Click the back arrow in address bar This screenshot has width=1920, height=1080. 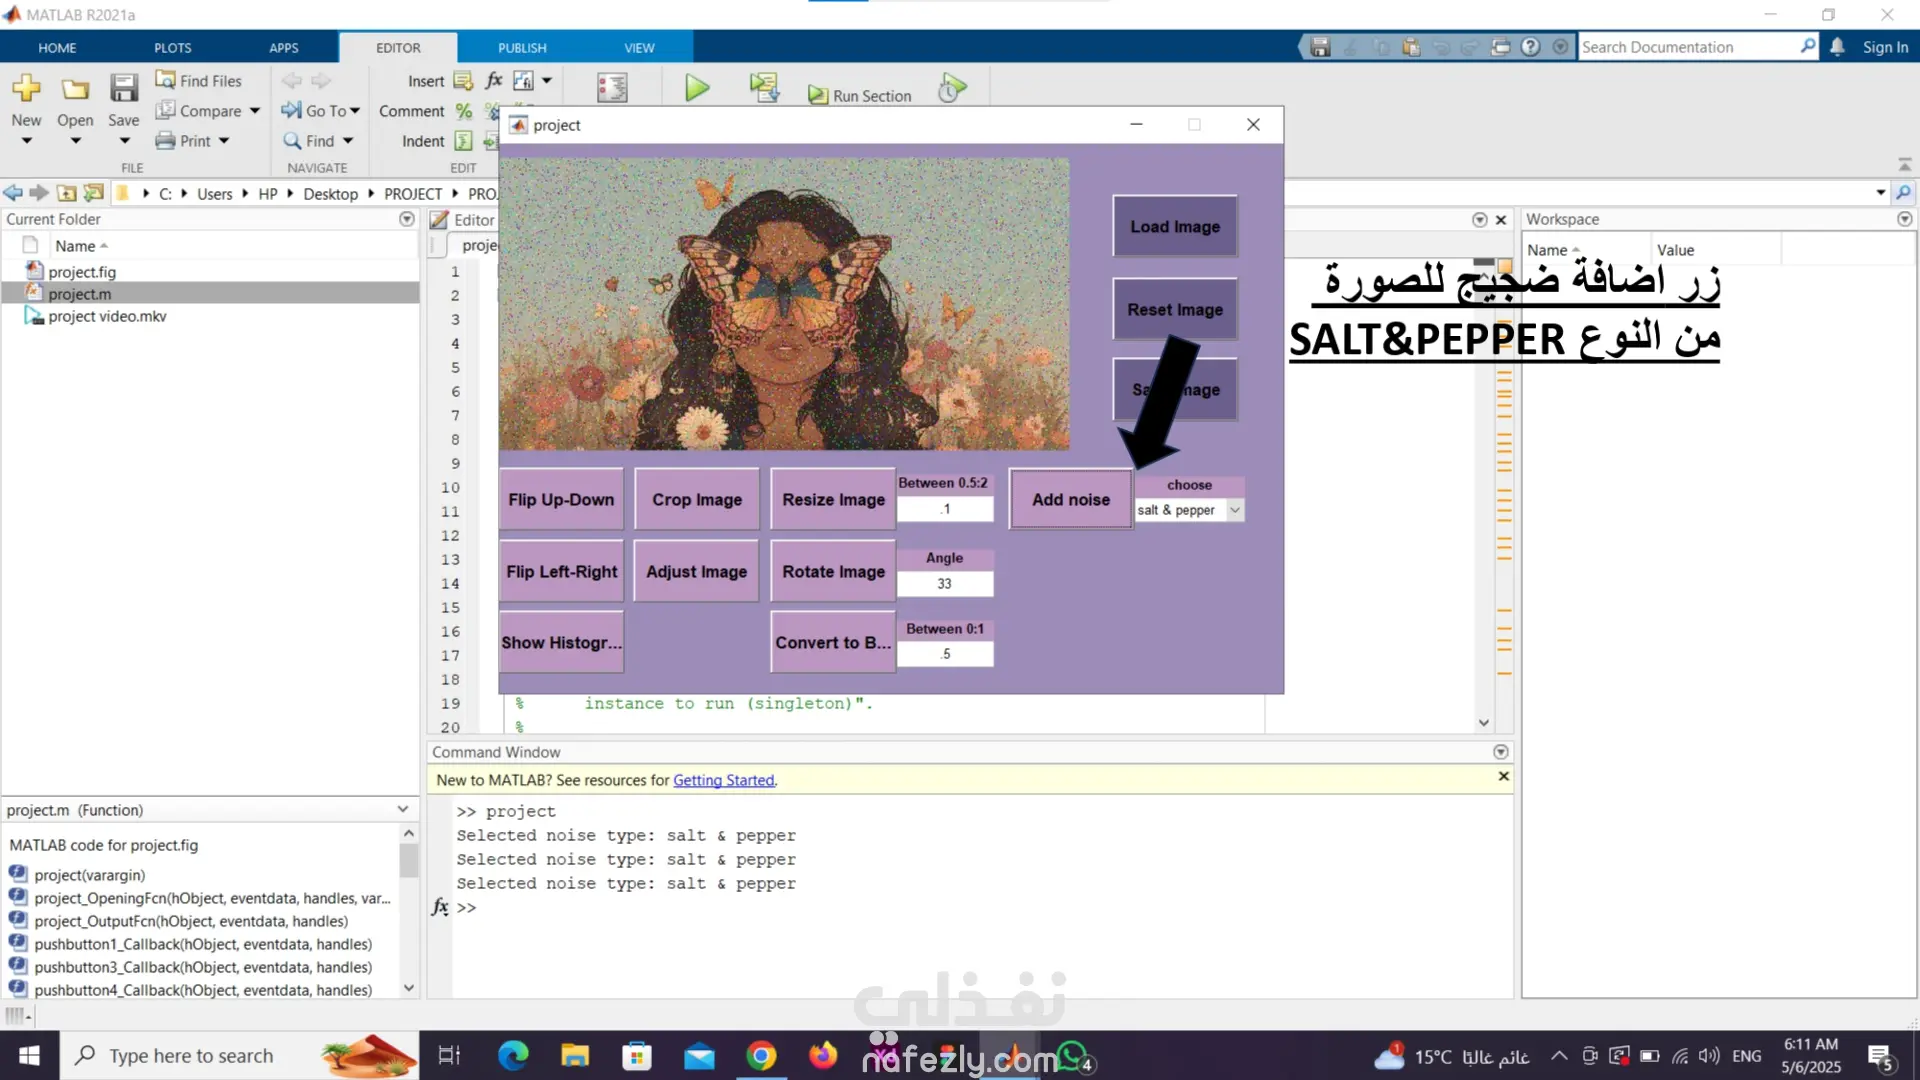point(13,193)
